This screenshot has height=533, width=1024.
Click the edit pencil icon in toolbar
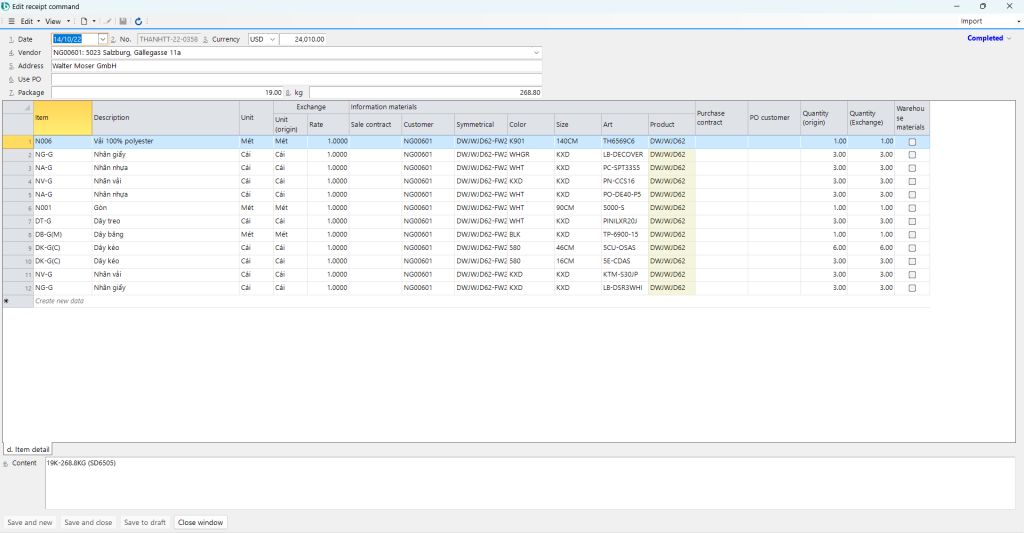[108, 21]
